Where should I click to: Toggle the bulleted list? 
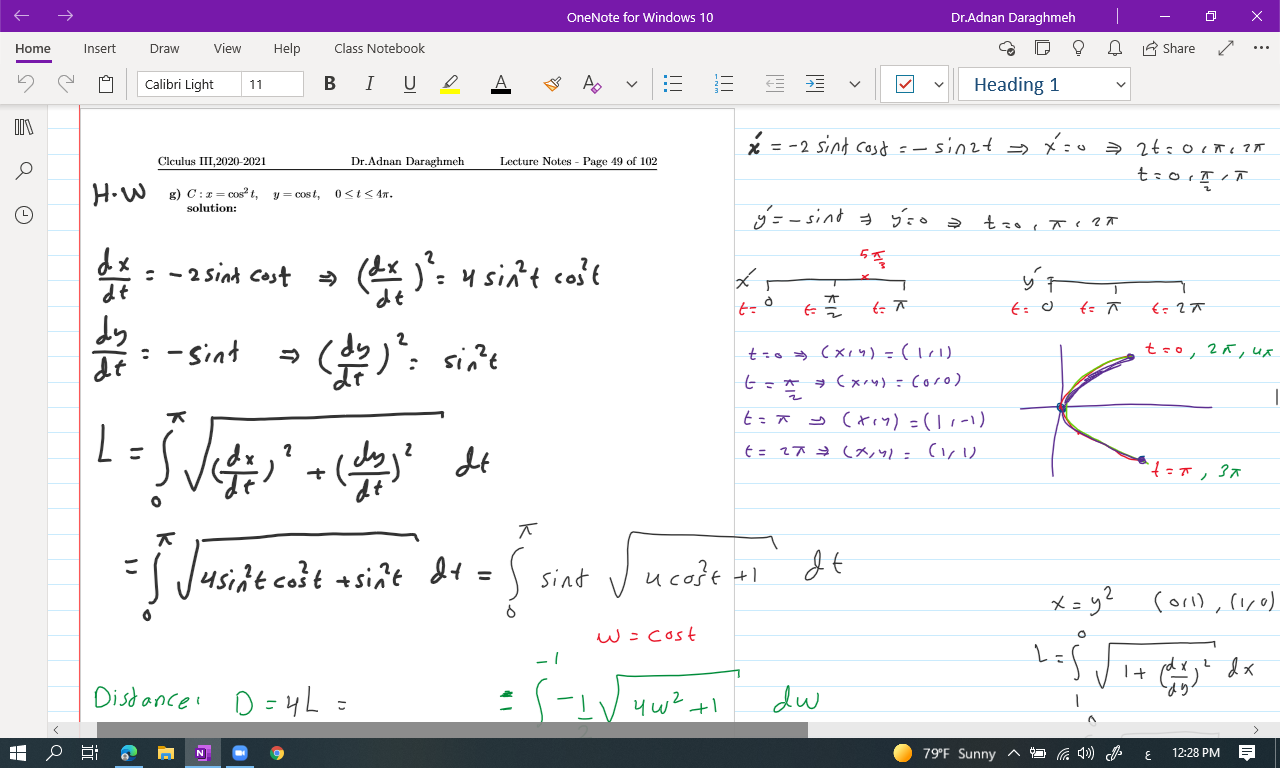673,84
